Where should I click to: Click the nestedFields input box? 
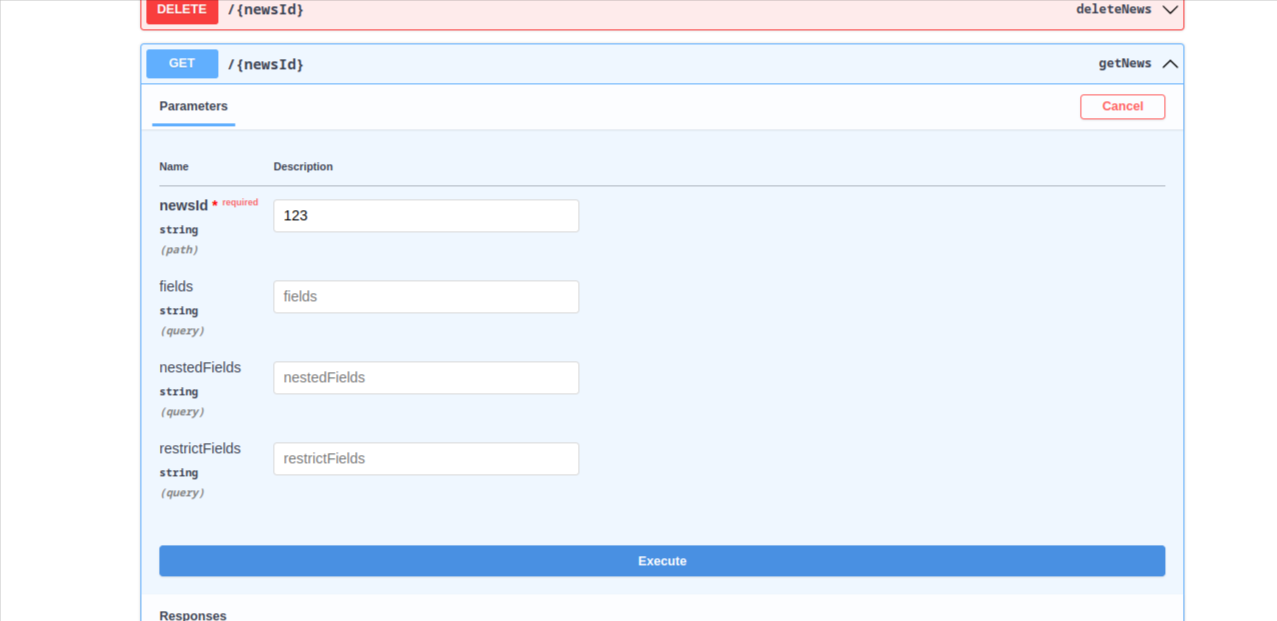coord(426,378)
